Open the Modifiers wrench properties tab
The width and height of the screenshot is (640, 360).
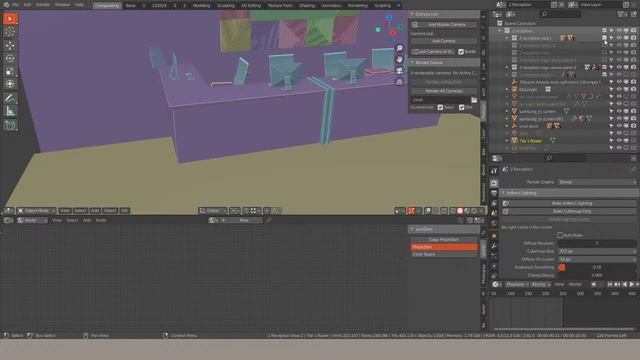pos(494,246)
